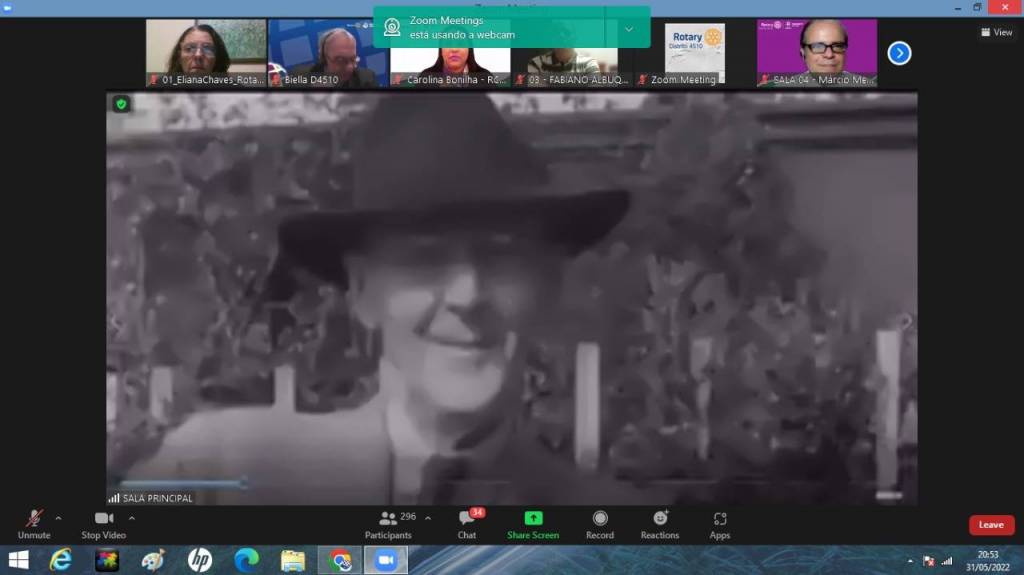The width and height of the screenshot is (1024, 575).
Task: Open Microsoft Edge from the taskbar
Action: pyautogui.click(x=246, y=560)
